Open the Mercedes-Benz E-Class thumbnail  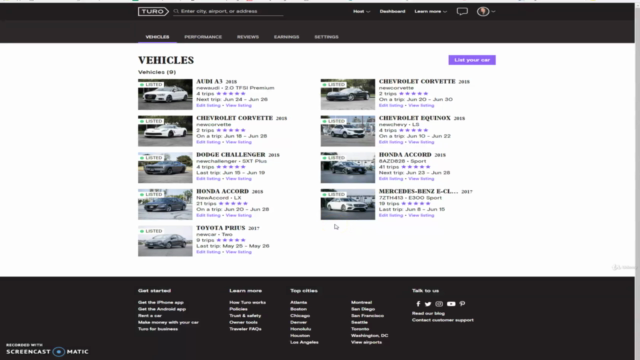[x=347, y=204]
